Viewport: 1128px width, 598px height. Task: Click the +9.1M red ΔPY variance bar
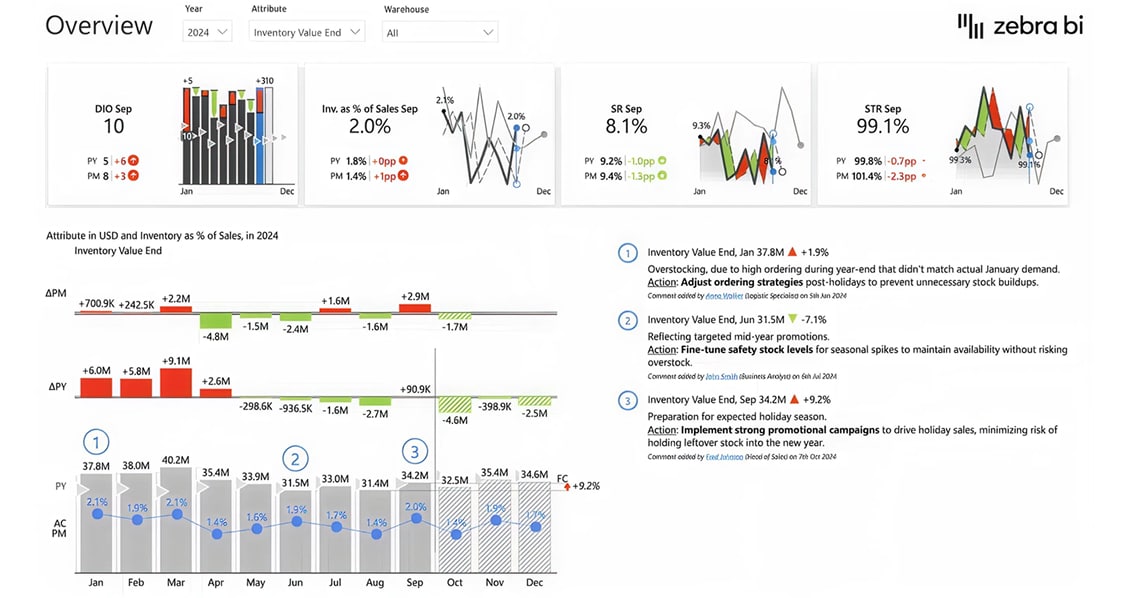176,384
